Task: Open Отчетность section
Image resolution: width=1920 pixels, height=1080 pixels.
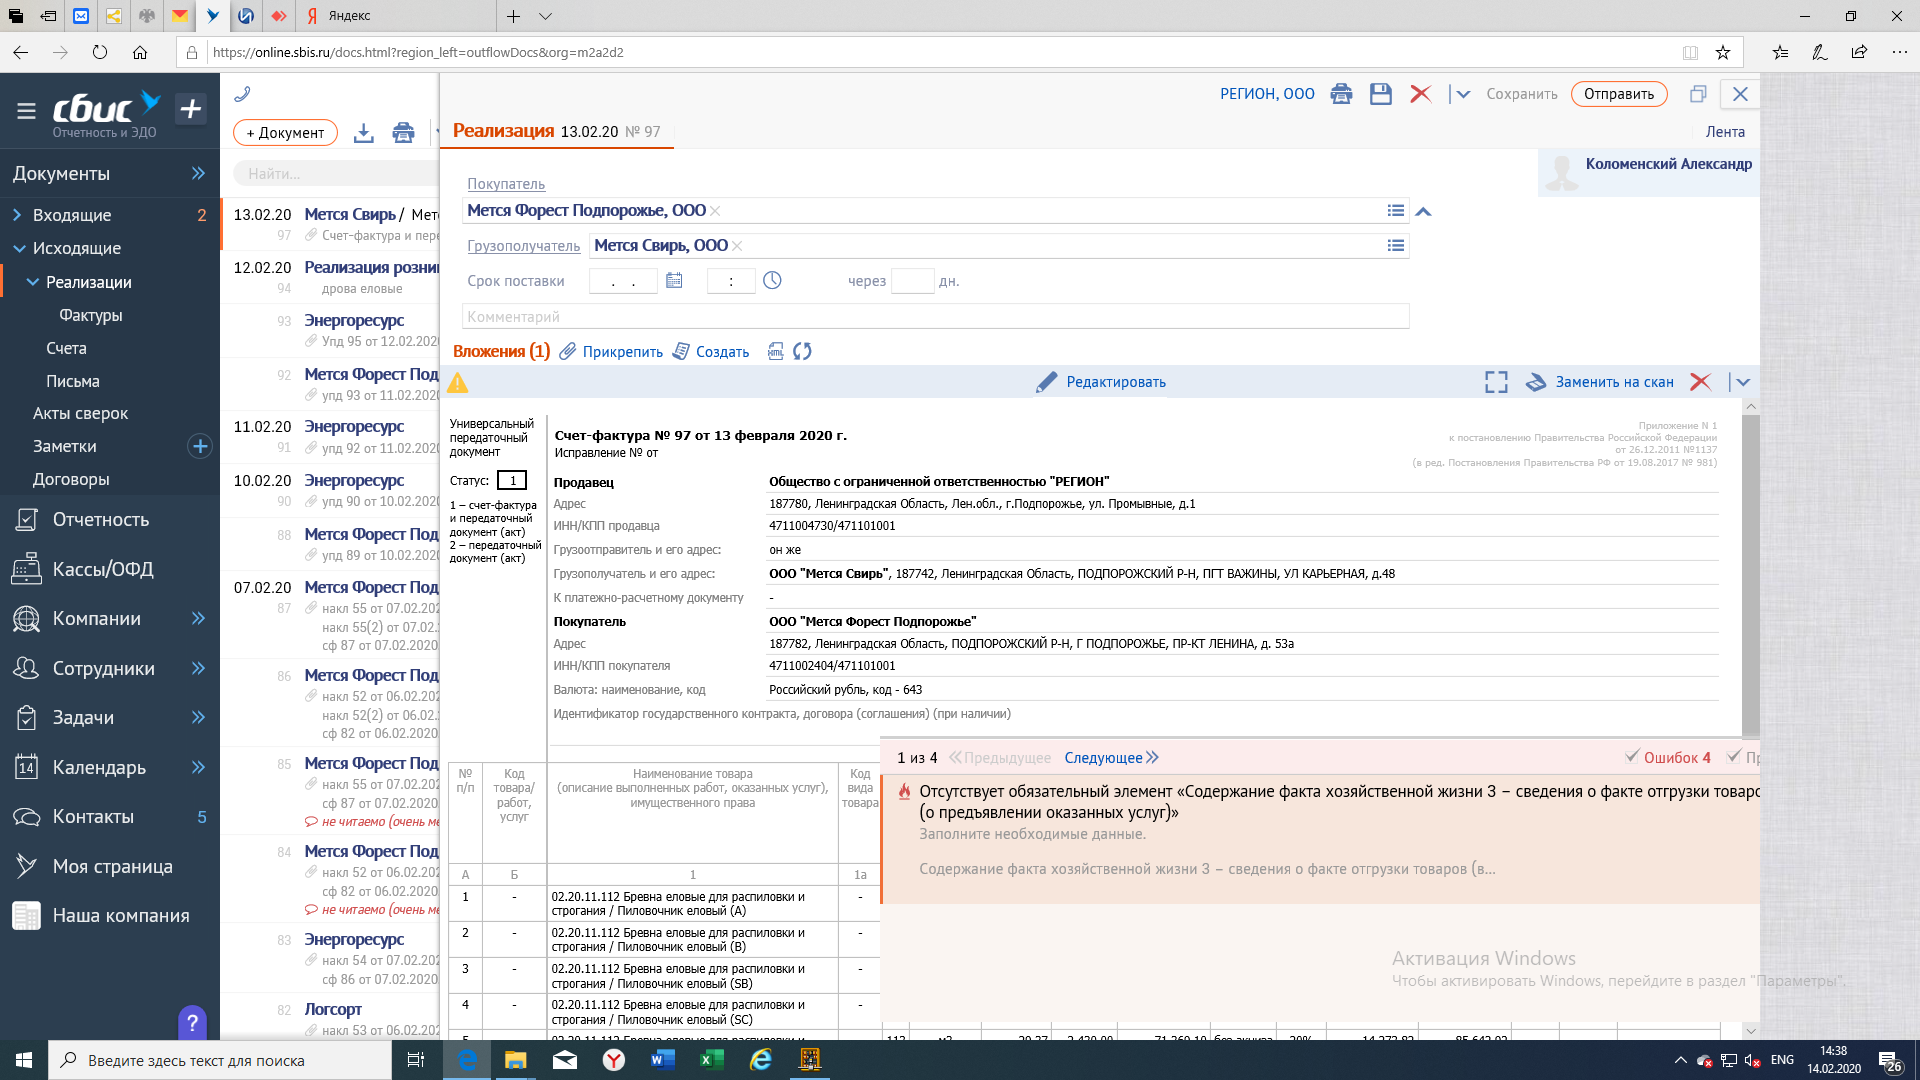Action: [x=100, y=520]
